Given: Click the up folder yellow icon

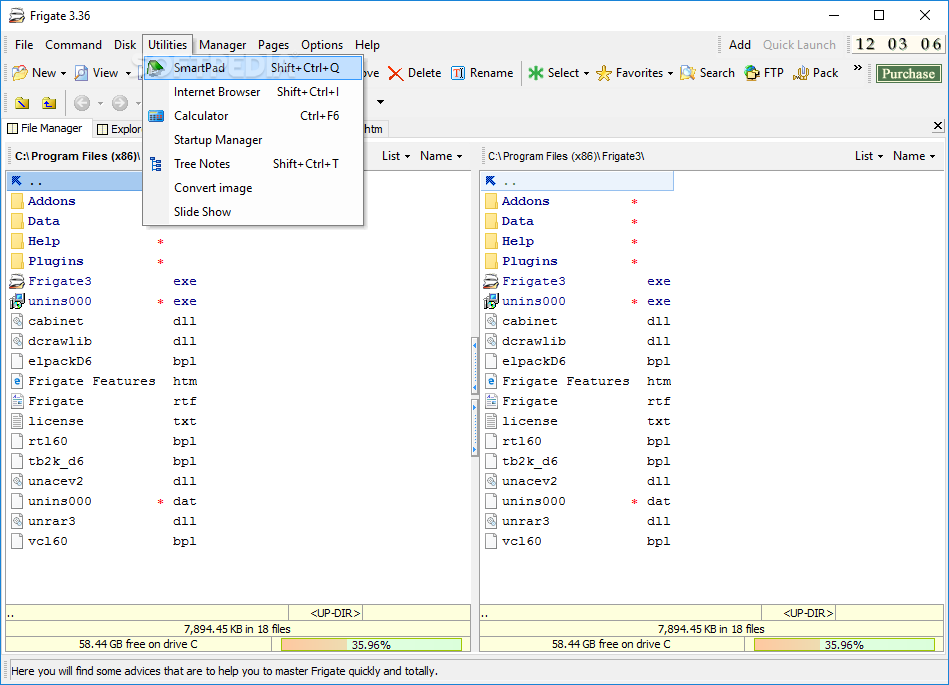Looking at the screenshot, I should coord(49,103).
